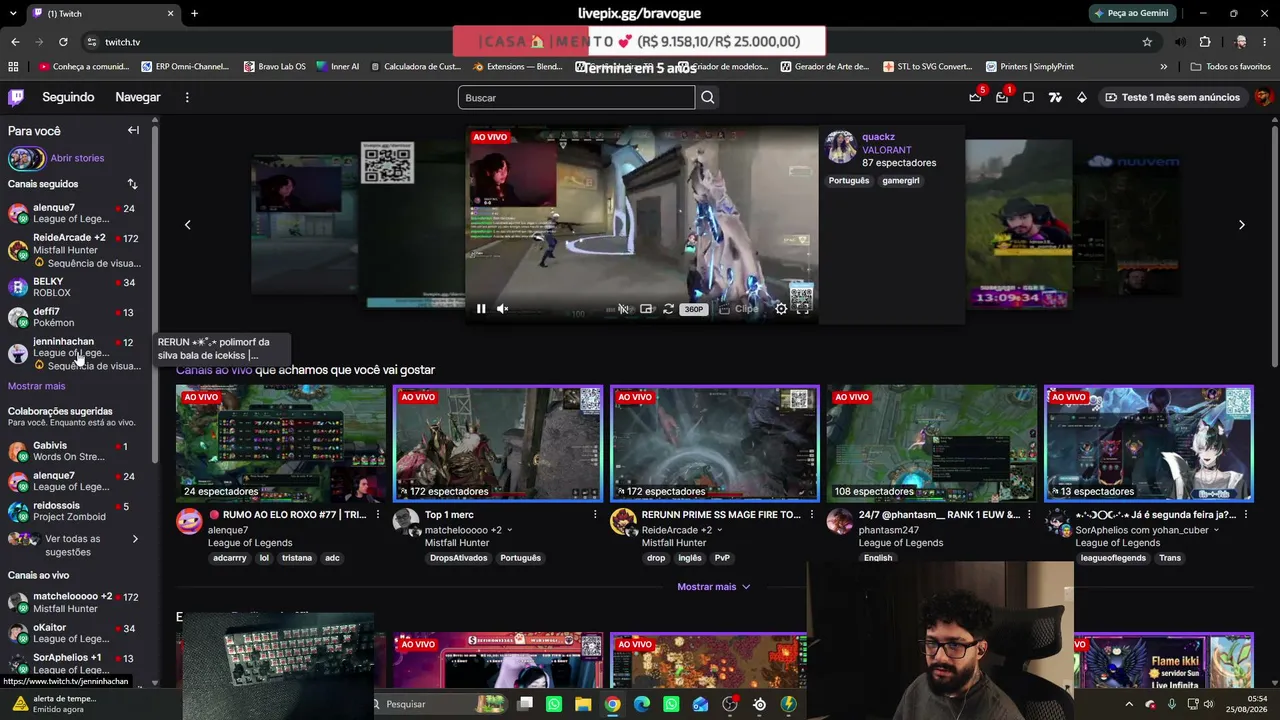
Task: Expand Ver todas as sugestões
Action: click(x=78, y=545)
